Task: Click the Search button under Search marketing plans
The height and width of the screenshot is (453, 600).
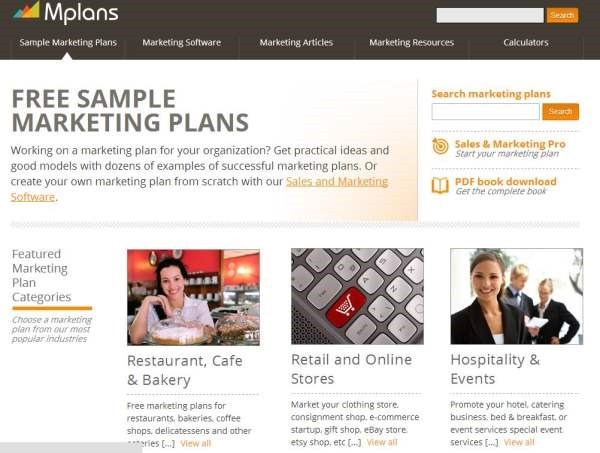Action: pos(561,112)
